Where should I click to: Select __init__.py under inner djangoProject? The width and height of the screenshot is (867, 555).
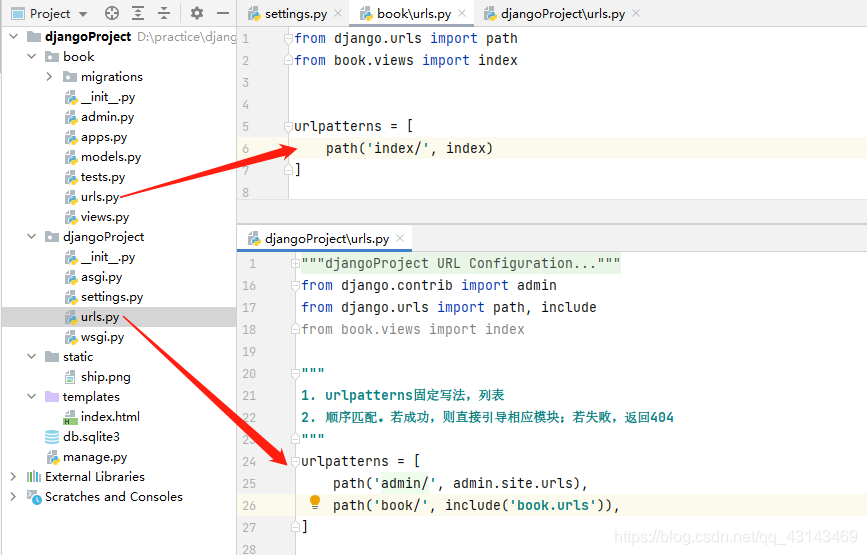click(x=108, y=256)
